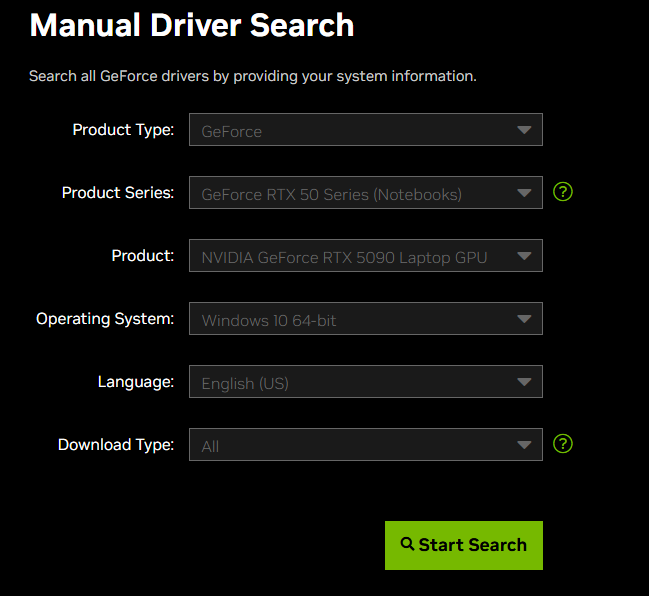Viewport: 649px width, 596px height.
Task: Open the Download Type dropdown showing All
Action: [366, 444]
